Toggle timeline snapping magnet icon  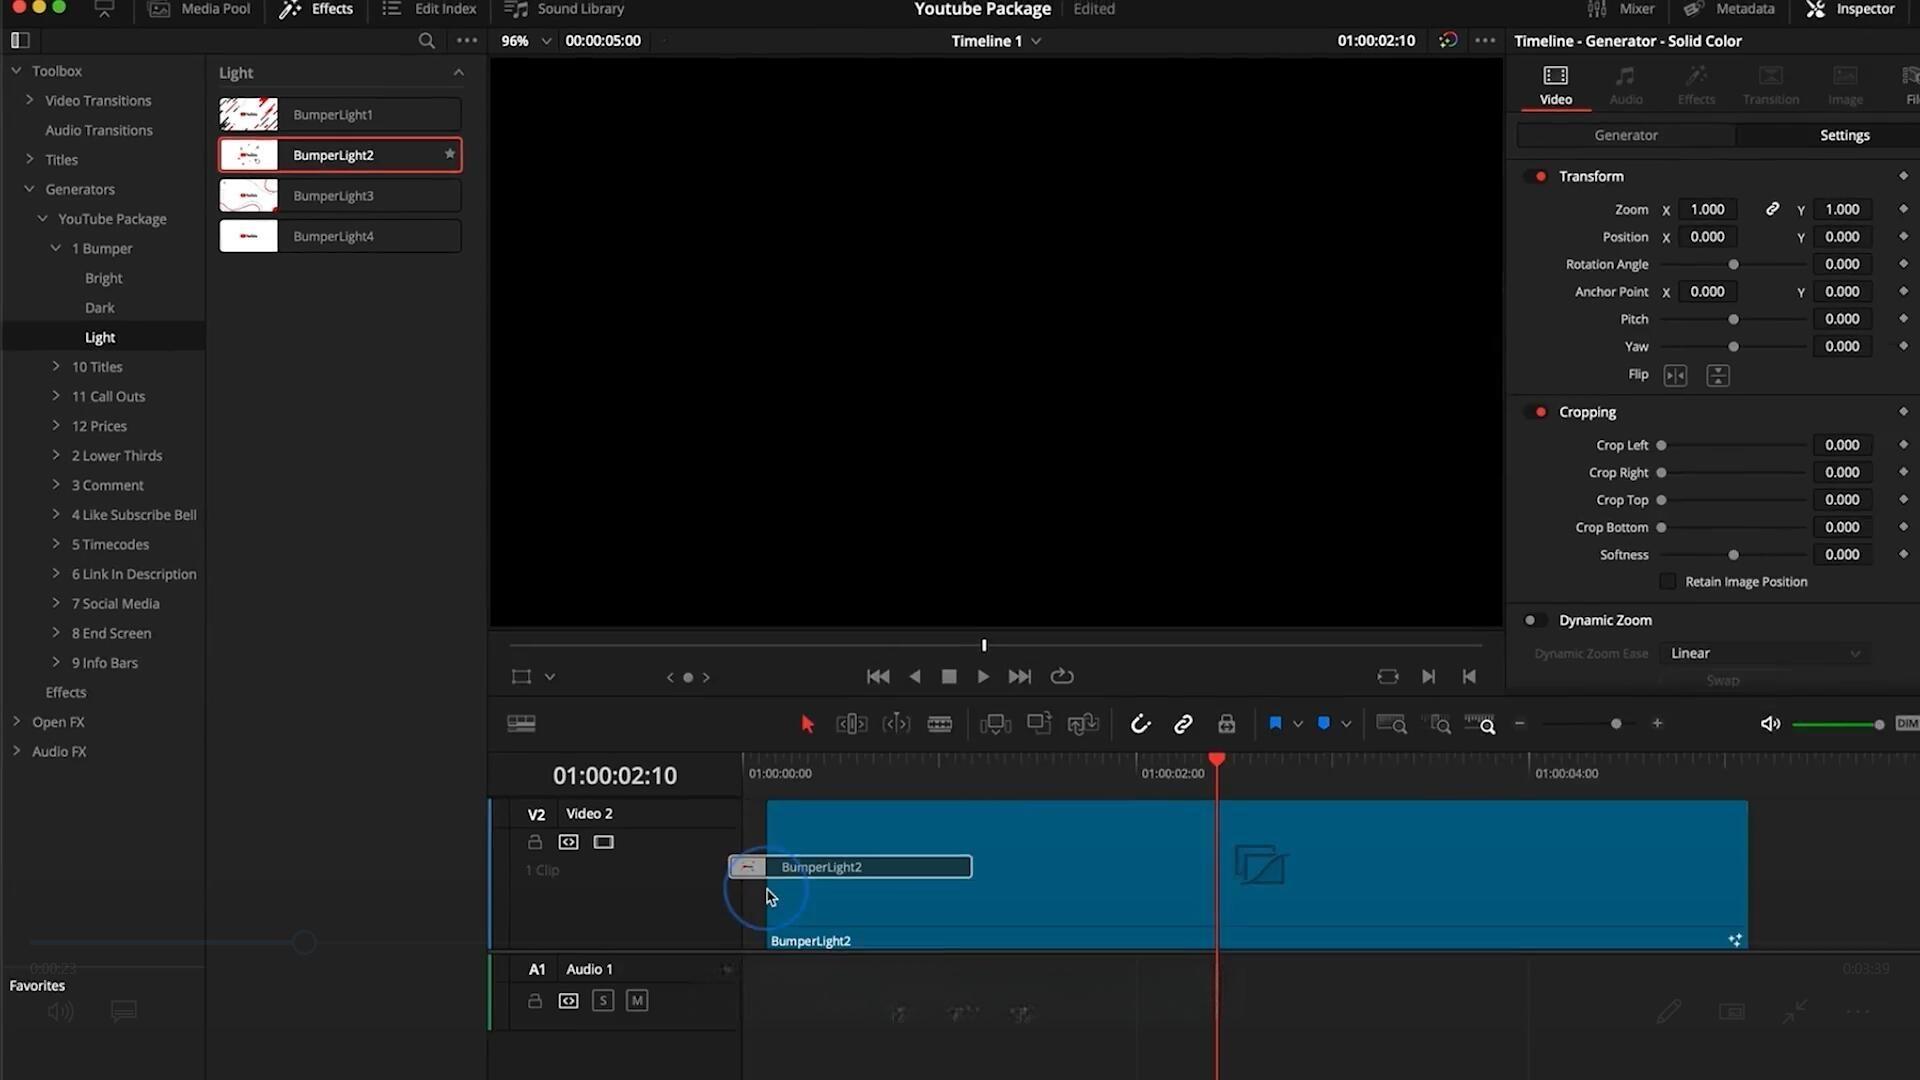1140,724
